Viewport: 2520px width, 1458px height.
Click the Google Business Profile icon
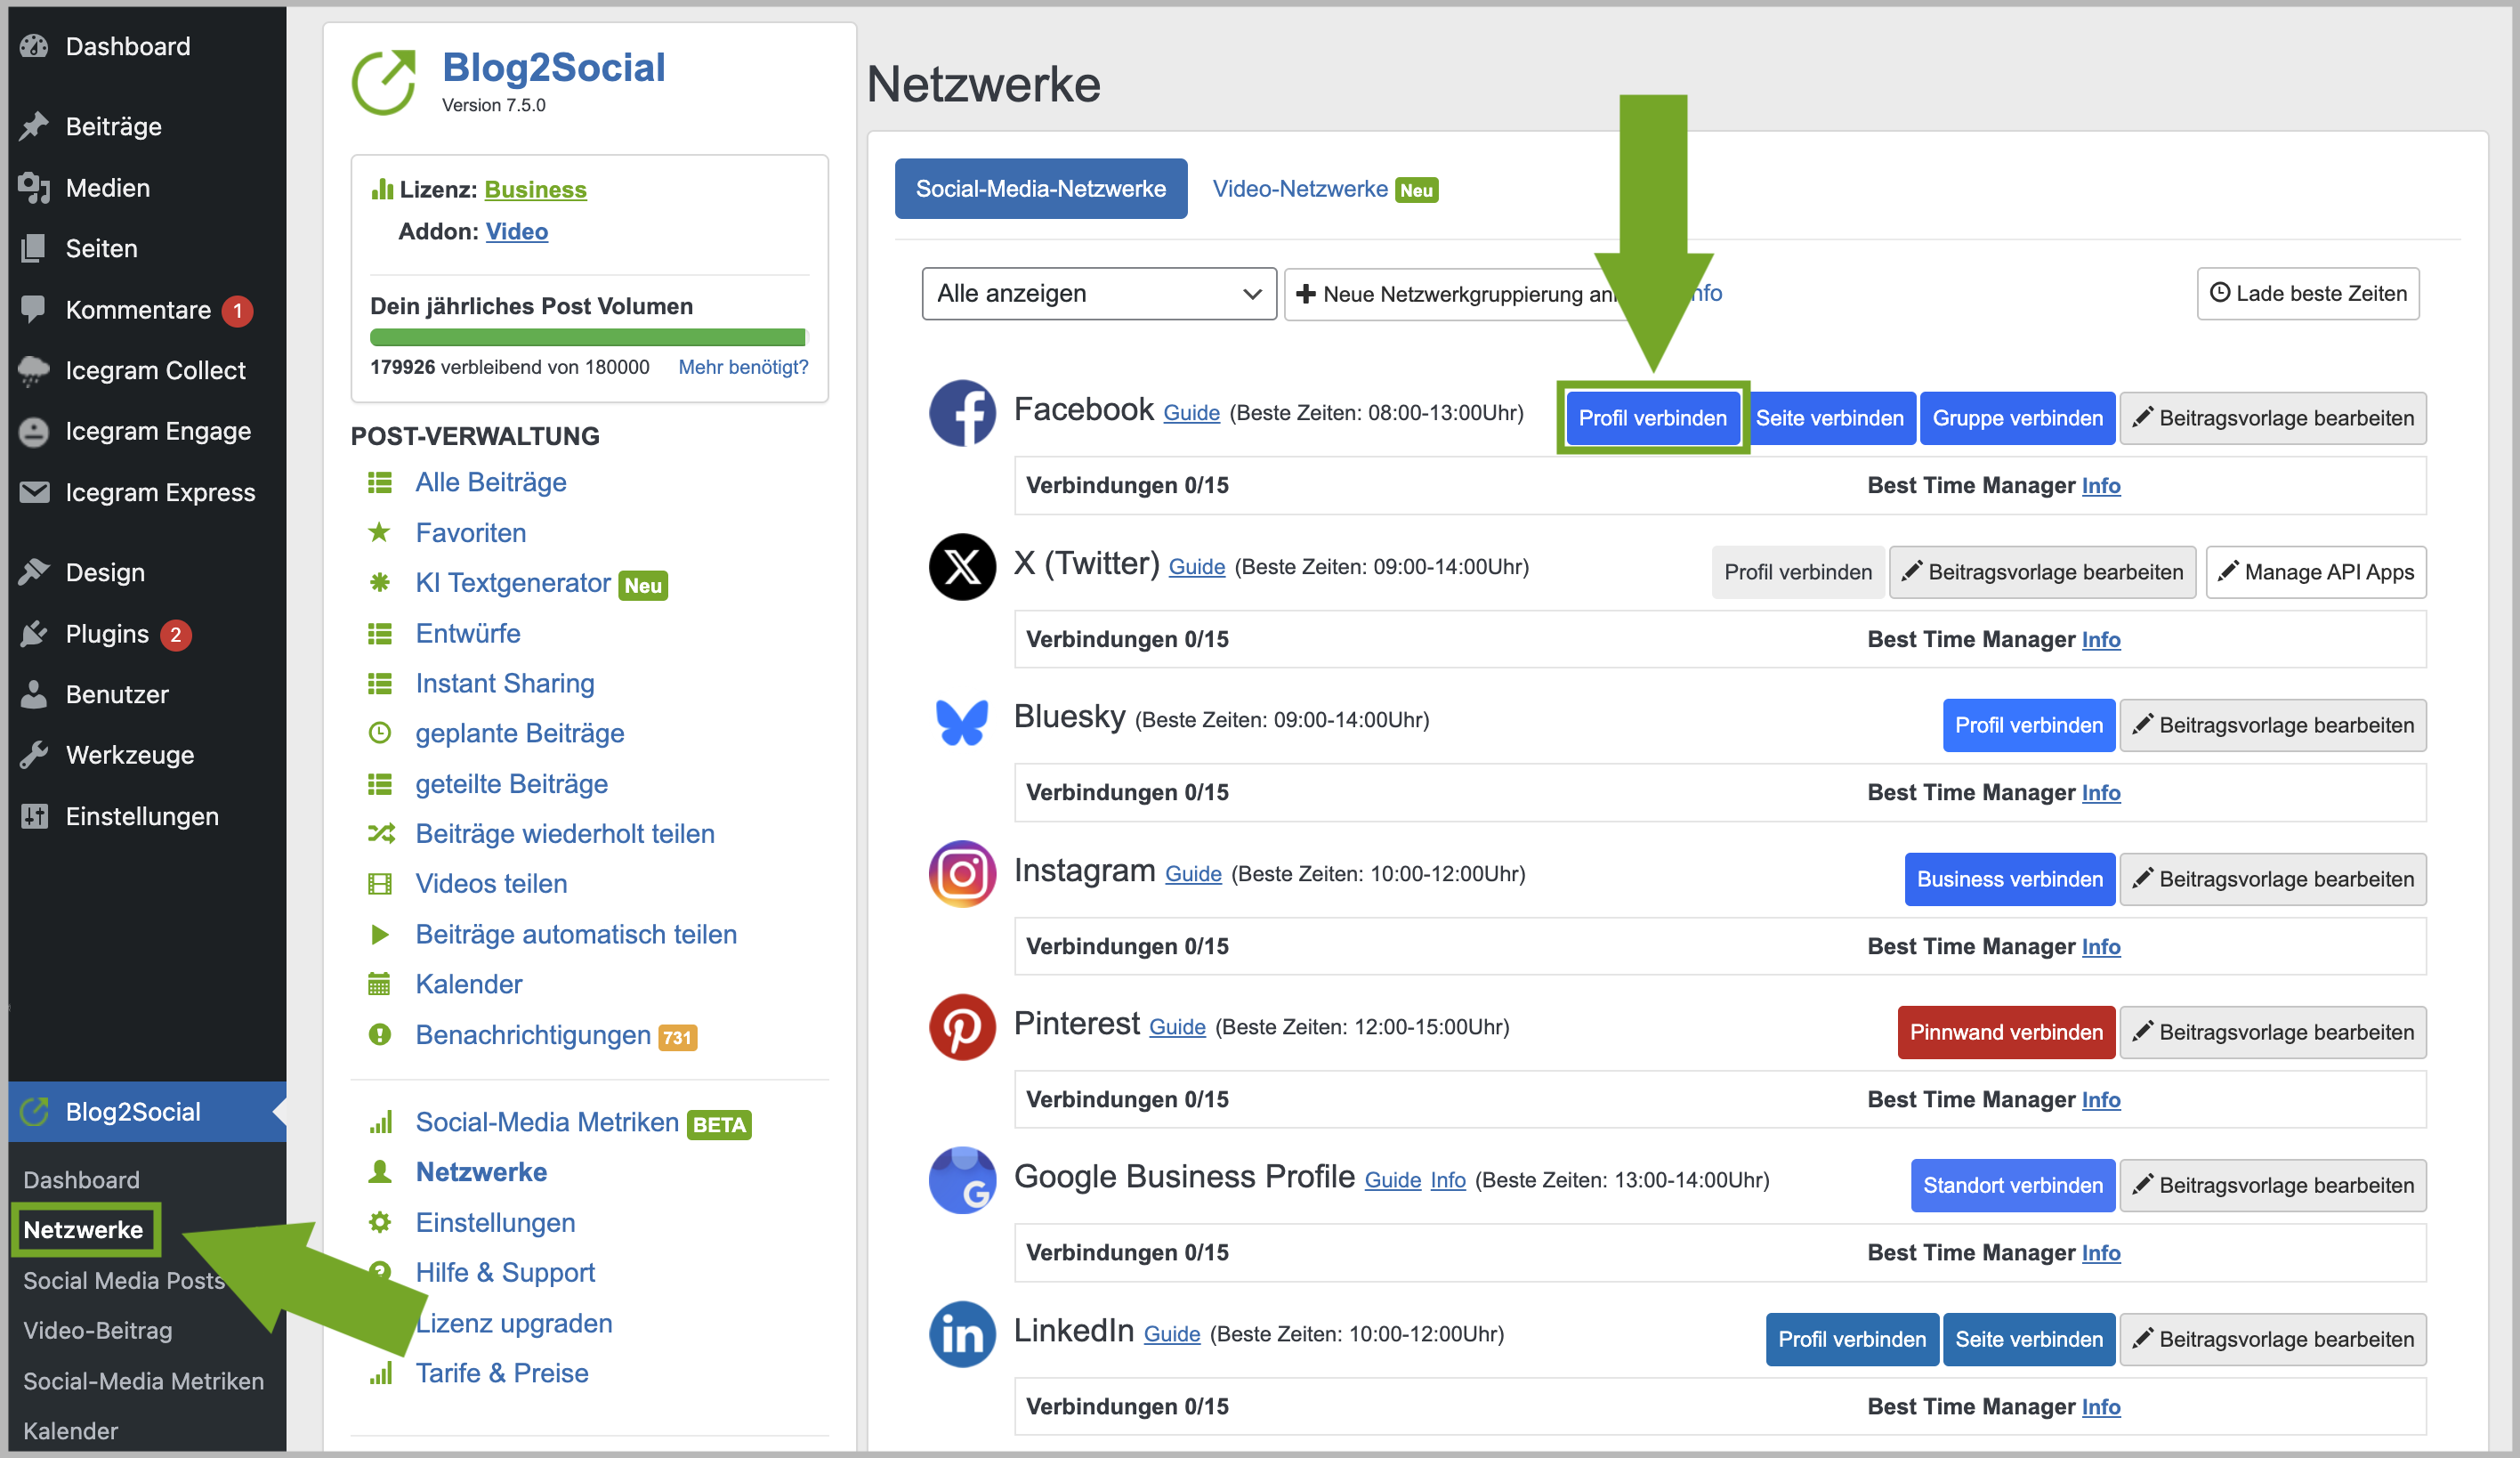click(x=962, y=1181)
